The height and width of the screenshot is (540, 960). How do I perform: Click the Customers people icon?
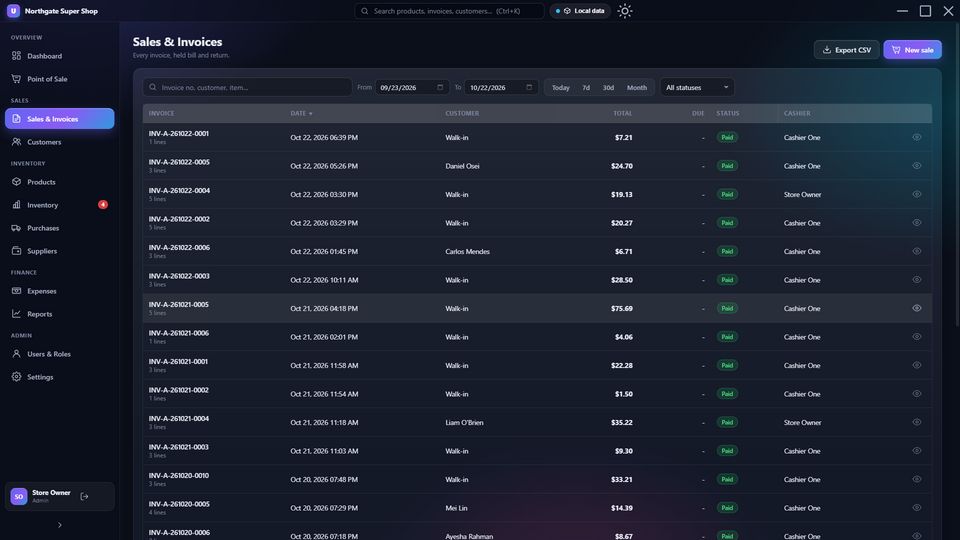click(x=17, y=142)
